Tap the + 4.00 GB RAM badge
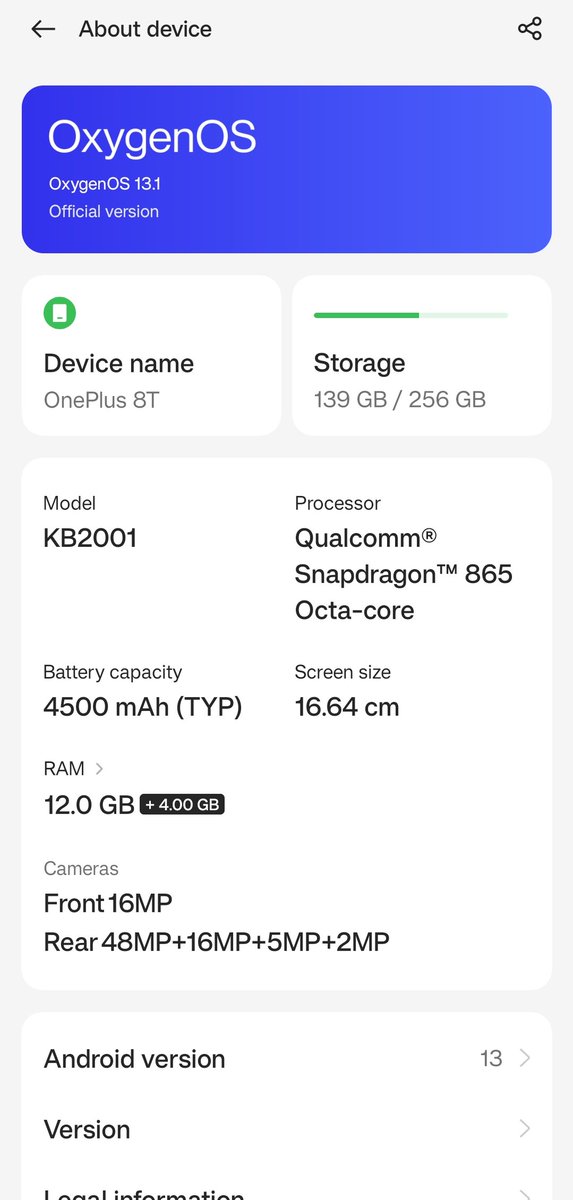The width and height of the screenshot is (573, 1200). click(x=182, y=804)
